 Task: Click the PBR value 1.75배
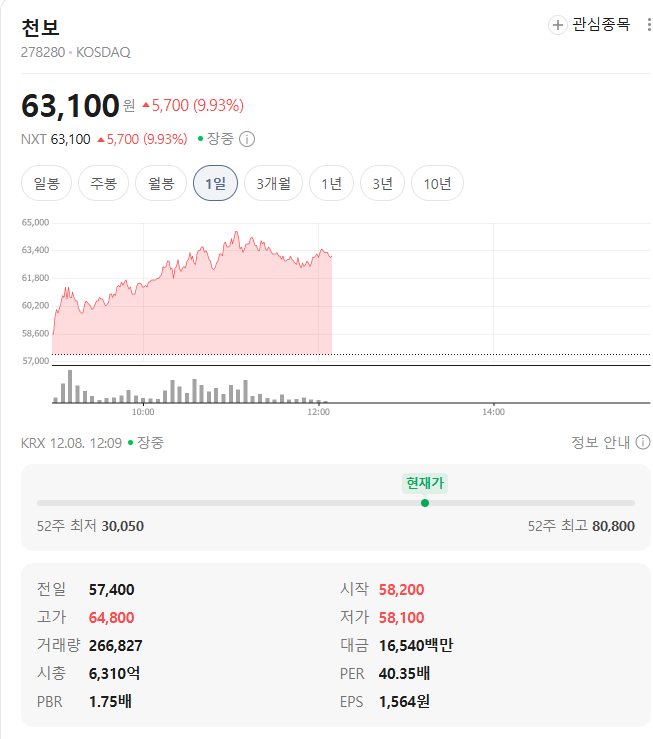pyautogui.click(x=110, y=701)
